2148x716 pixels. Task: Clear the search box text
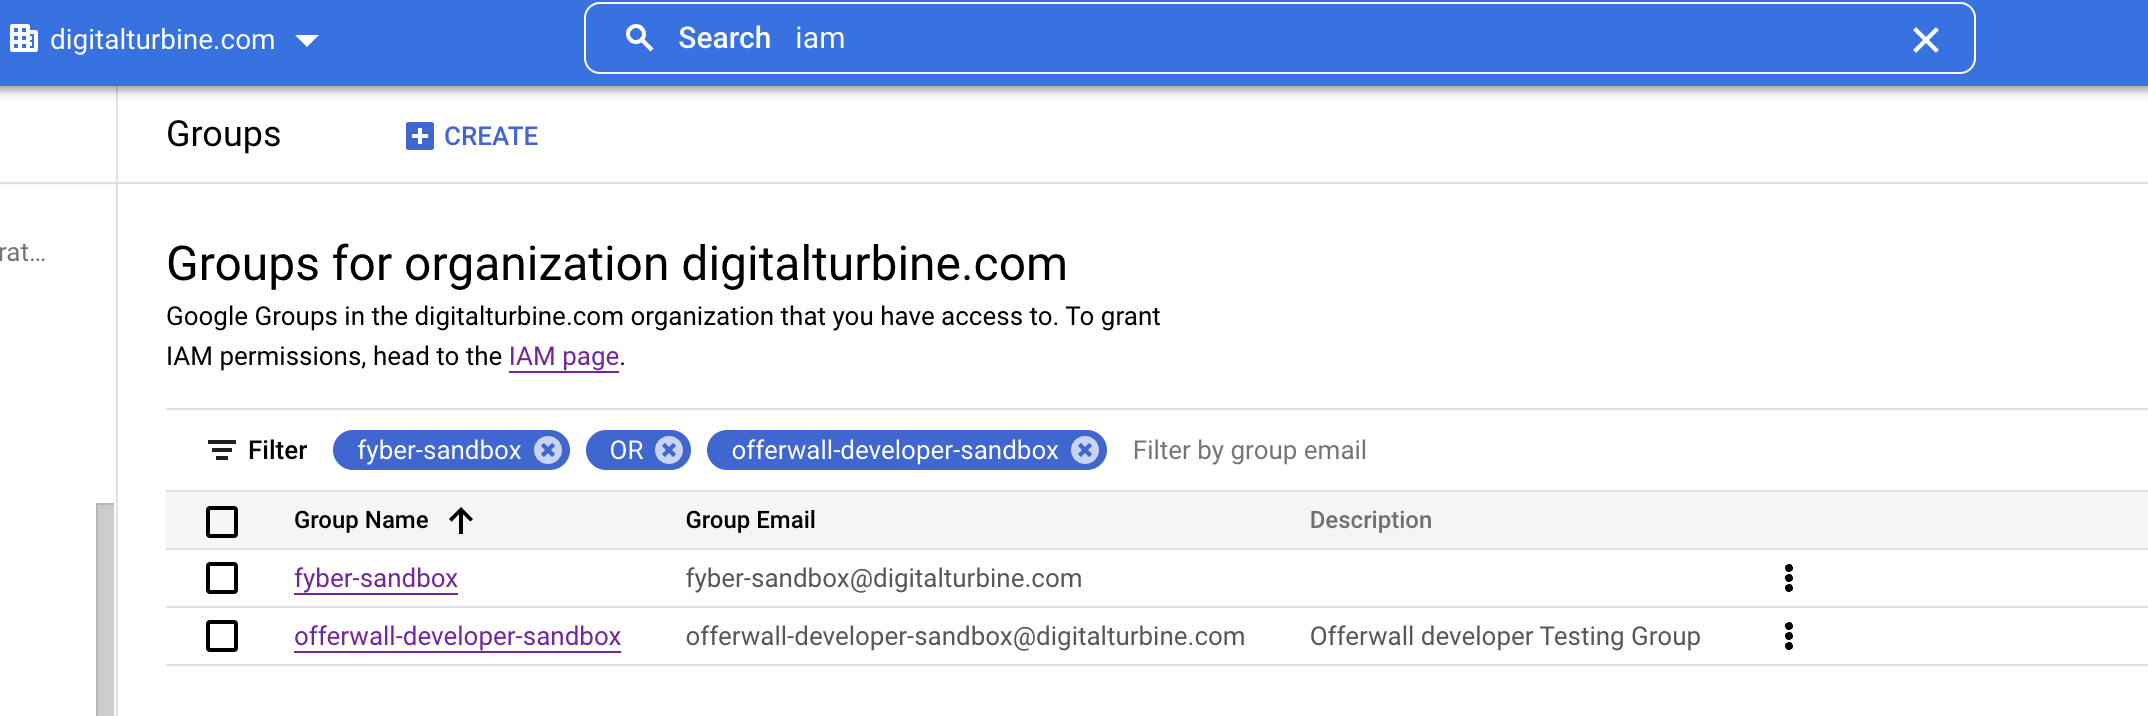[x=1925, y=40]
